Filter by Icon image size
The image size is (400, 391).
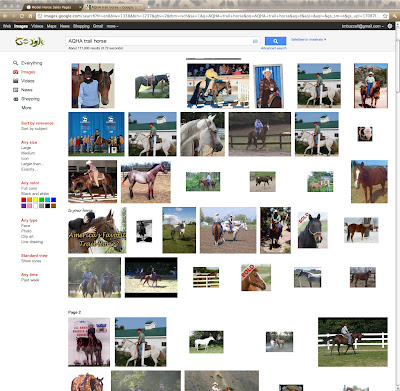click(25, 158)
